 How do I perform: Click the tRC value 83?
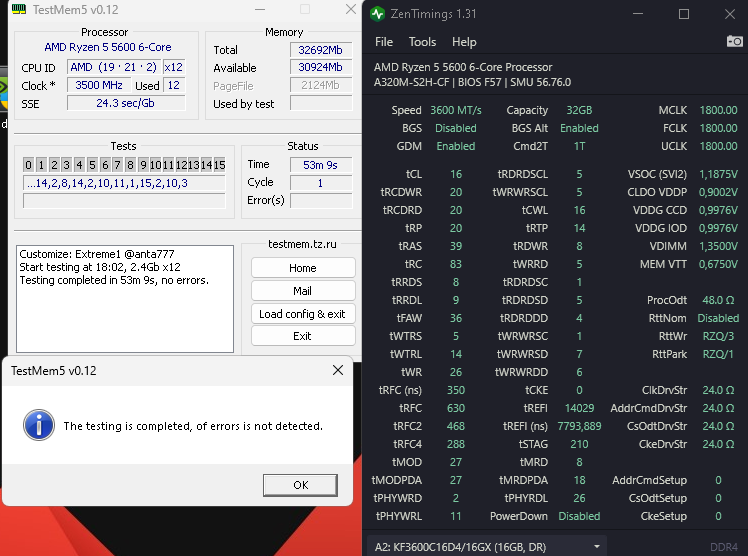pyautogui.click(x=456, y=264)
